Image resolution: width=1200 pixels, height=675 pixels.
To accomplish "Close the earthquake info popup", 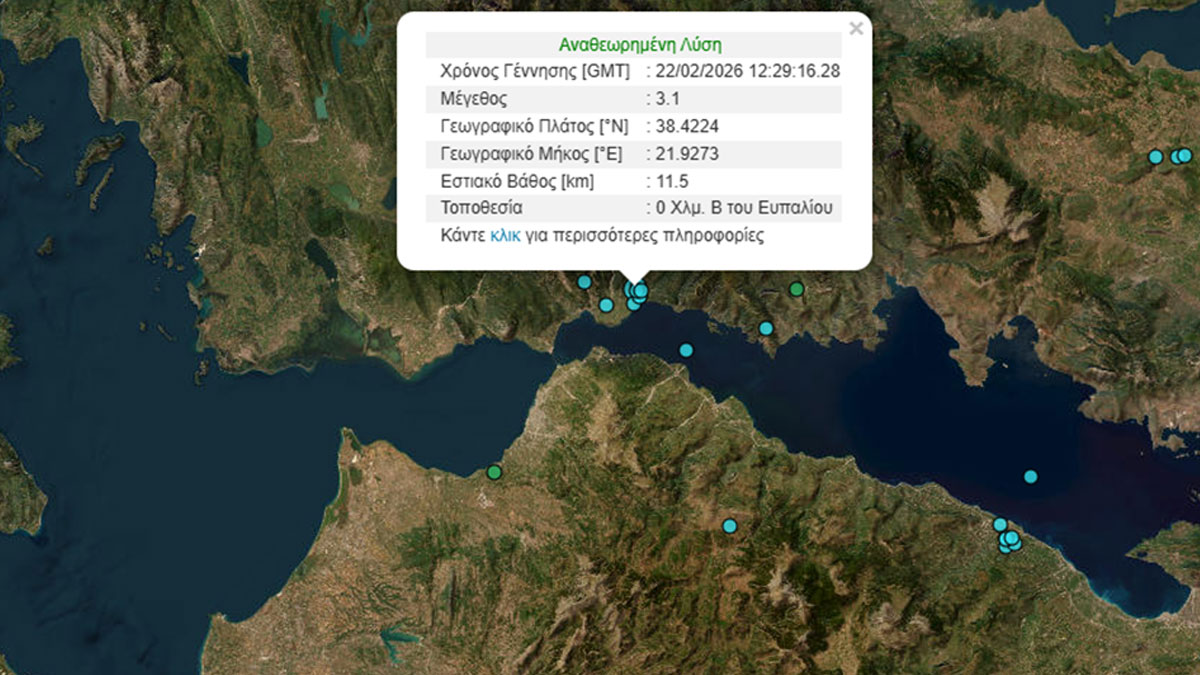I will click(x=855, y=29).
